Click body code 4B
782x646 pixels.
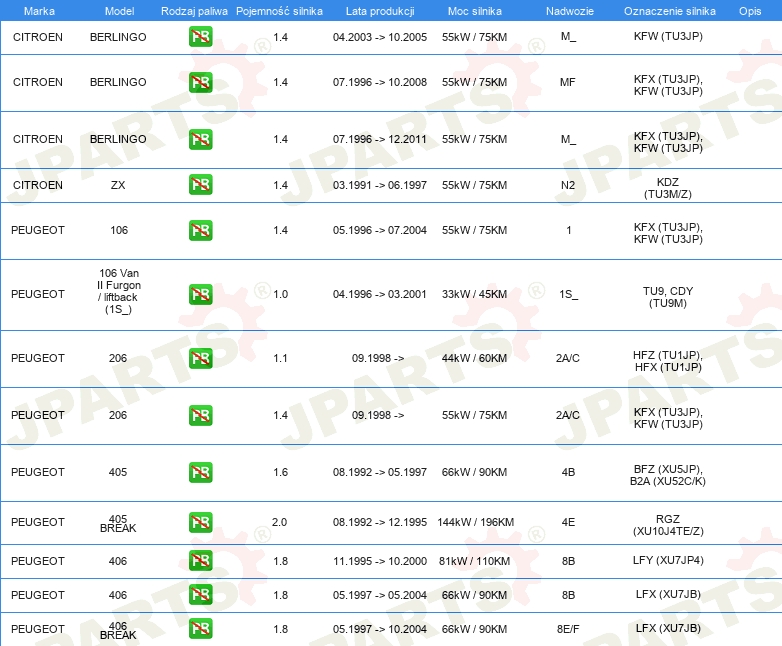click(x=569, y=472)
